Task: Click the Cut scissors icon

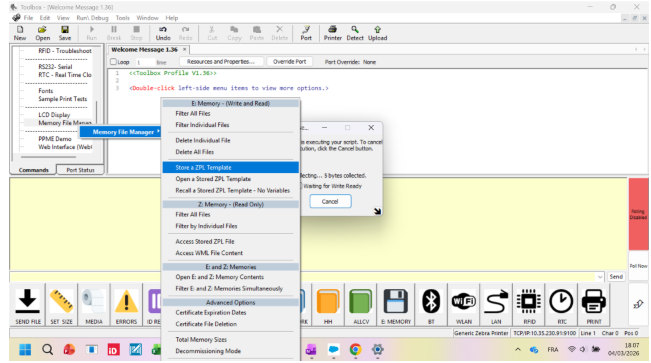Action: 212,33
